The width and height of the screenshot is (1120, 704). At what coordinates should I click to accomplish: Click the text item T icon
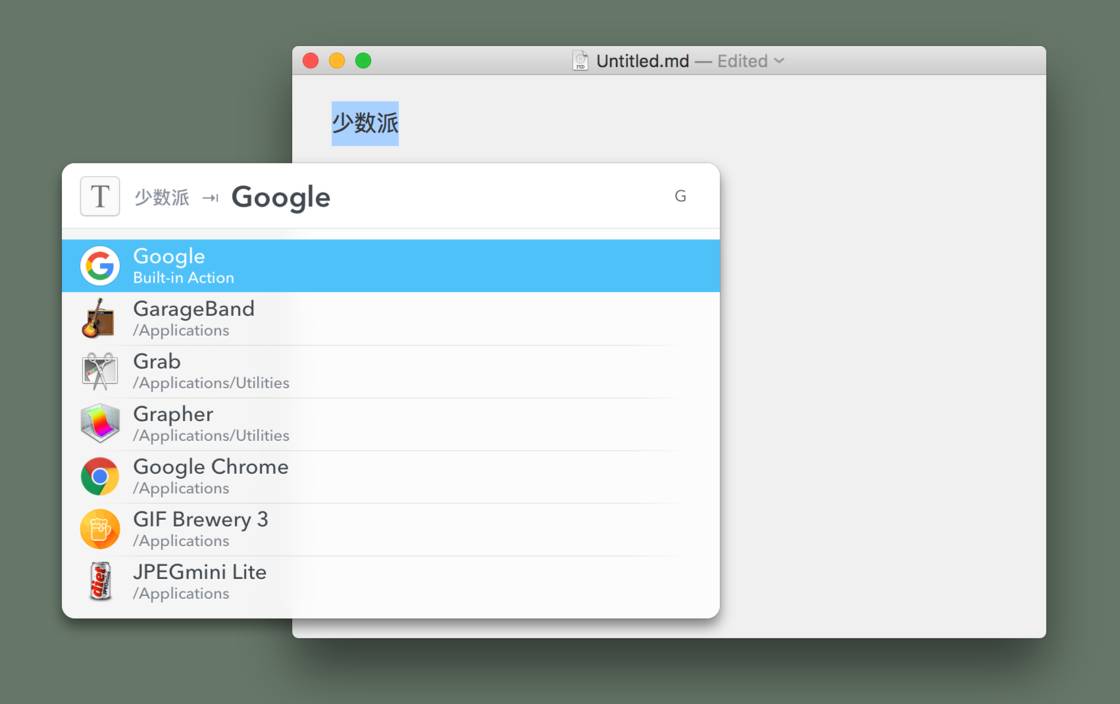100,196
